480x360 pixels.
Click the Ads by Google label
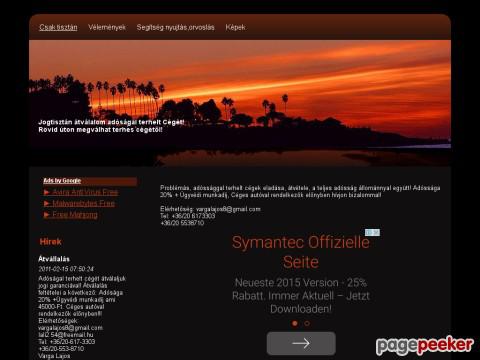[62, 181]
